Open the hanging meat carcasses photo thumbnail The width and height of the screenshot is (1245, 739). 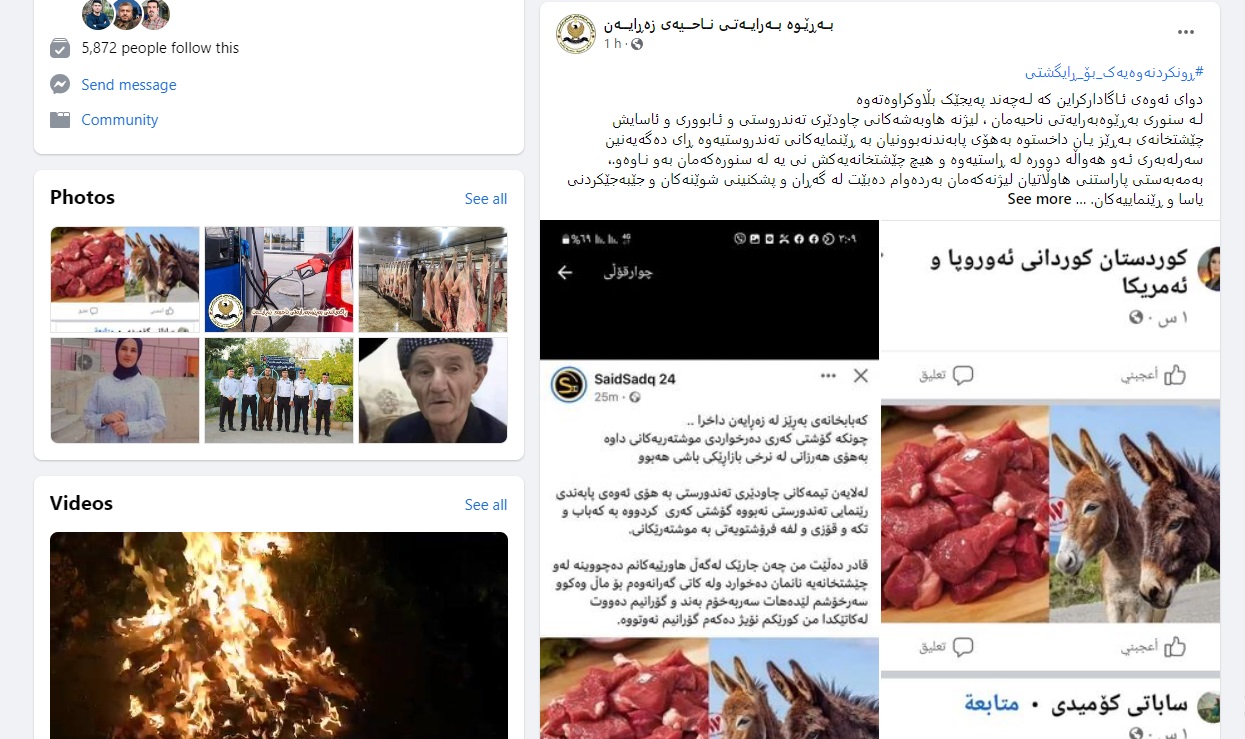pyautogui.click(x=433, y=279)
